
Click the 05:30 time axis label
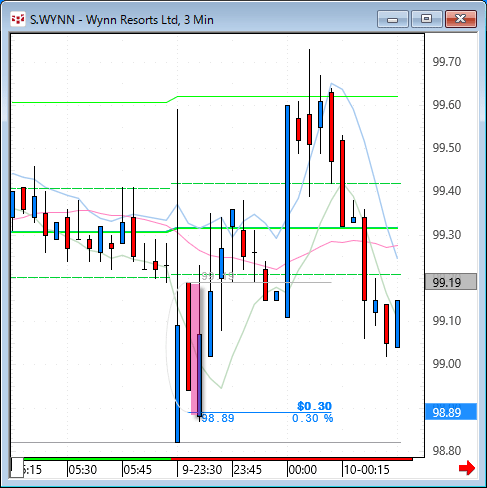point(83,470)
